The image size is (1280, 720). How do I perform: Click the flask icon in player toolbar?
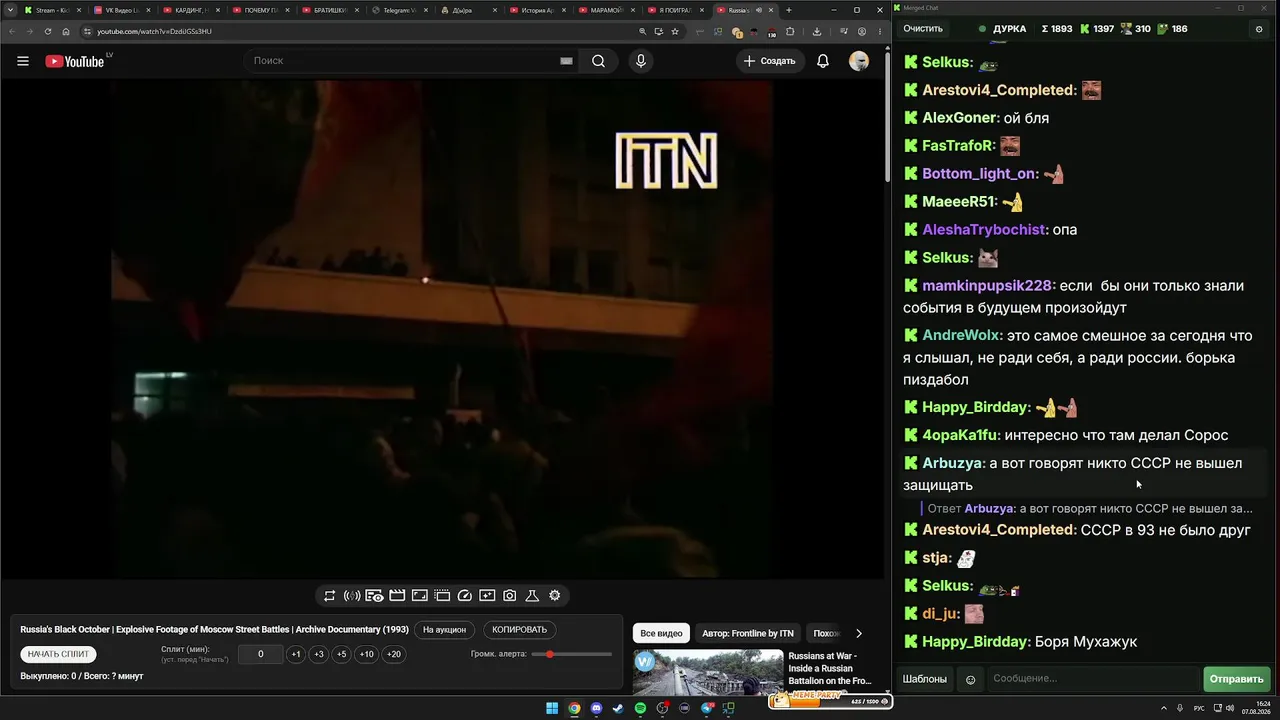pos(532,596)
